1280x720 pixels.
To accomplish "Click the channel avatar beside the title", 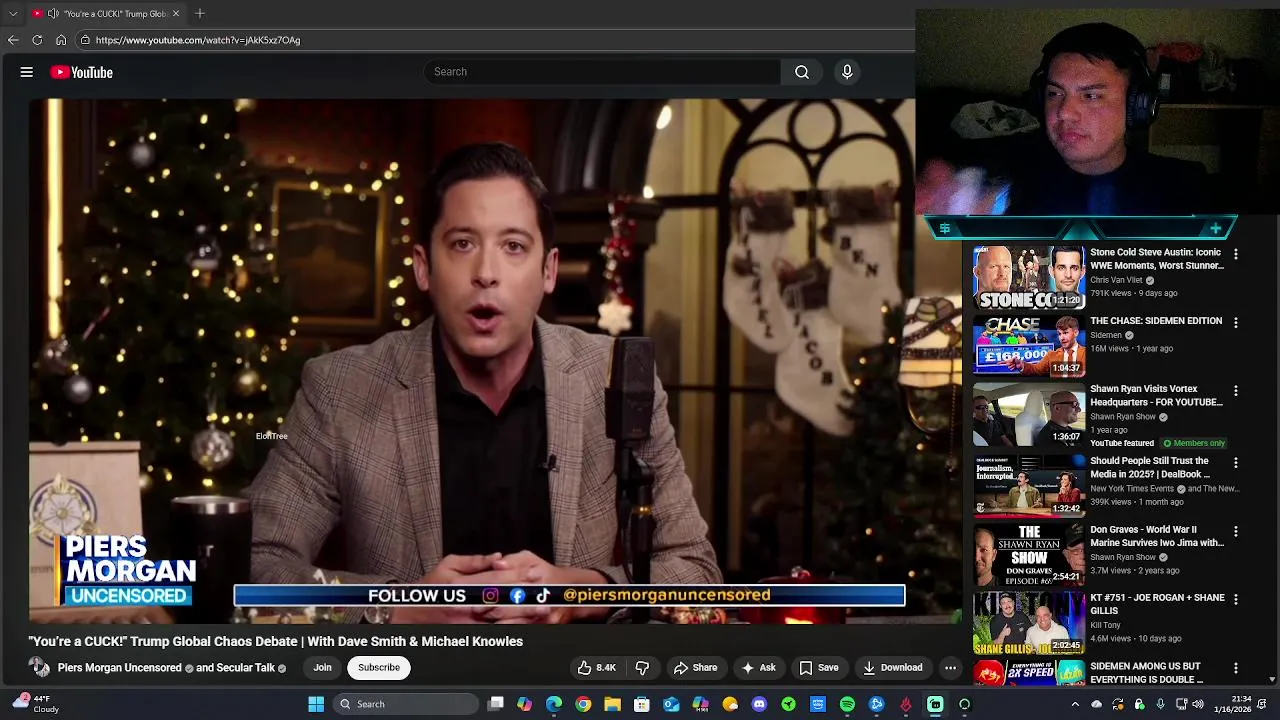I will (39, 667).
